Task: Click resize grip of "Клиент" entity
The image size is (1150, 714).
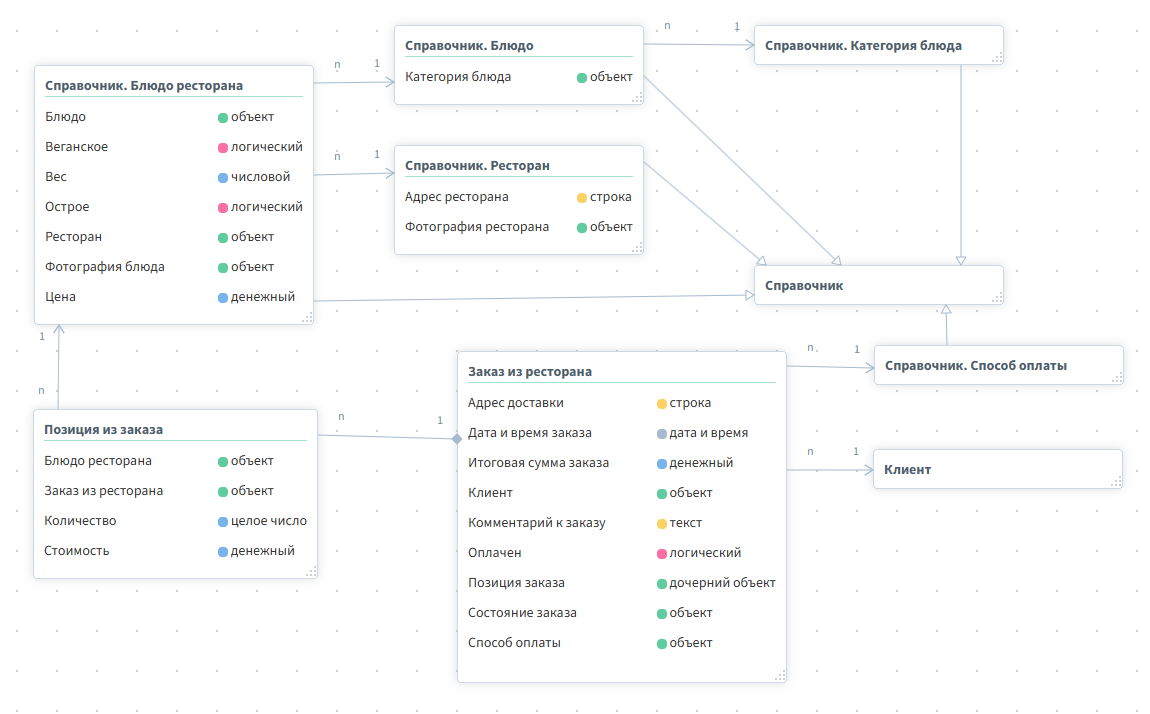Action: (1116, 481)
